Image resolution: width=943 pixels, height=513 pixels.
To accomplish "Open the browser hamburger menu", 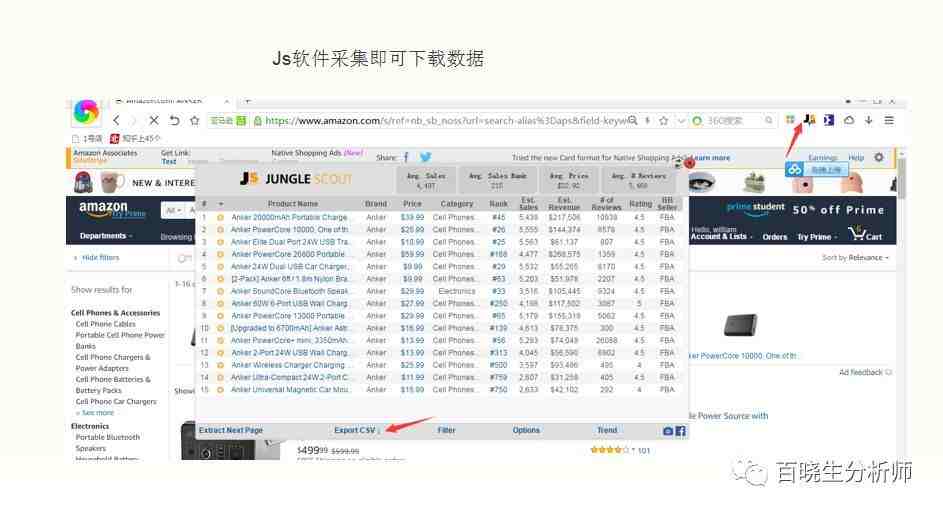I will [889, 120].
